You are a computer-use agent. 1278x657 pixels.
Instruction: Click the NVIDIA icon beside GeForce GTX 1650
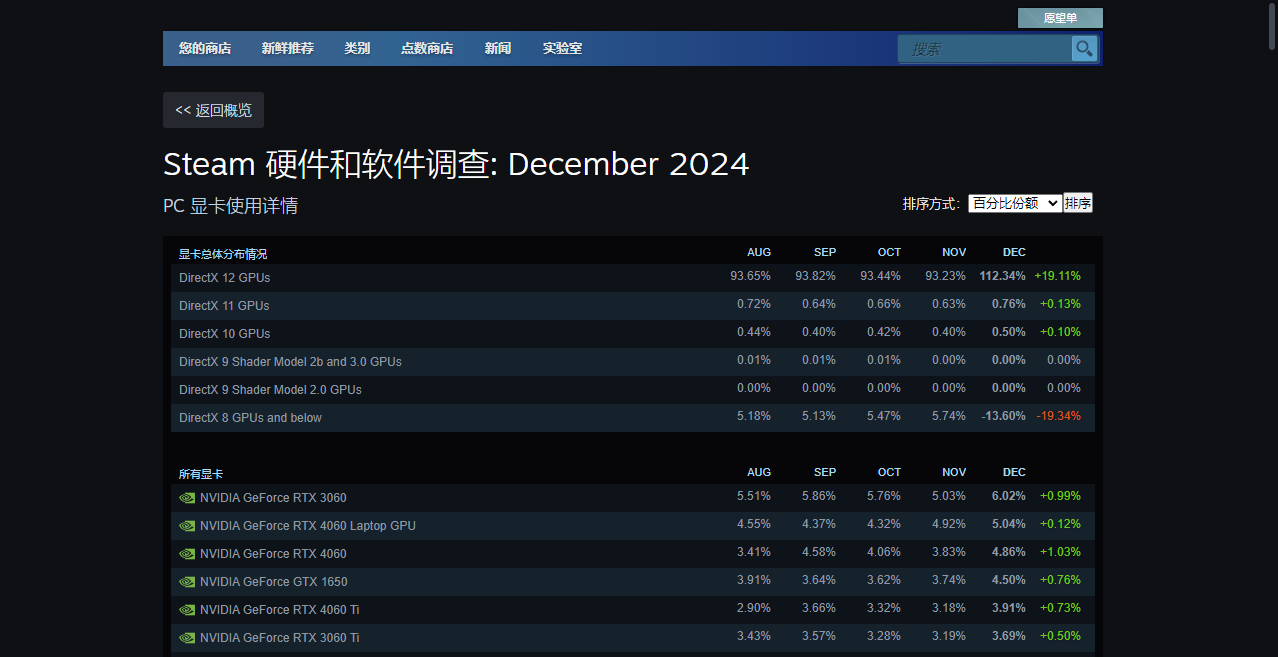coord(187,581)
